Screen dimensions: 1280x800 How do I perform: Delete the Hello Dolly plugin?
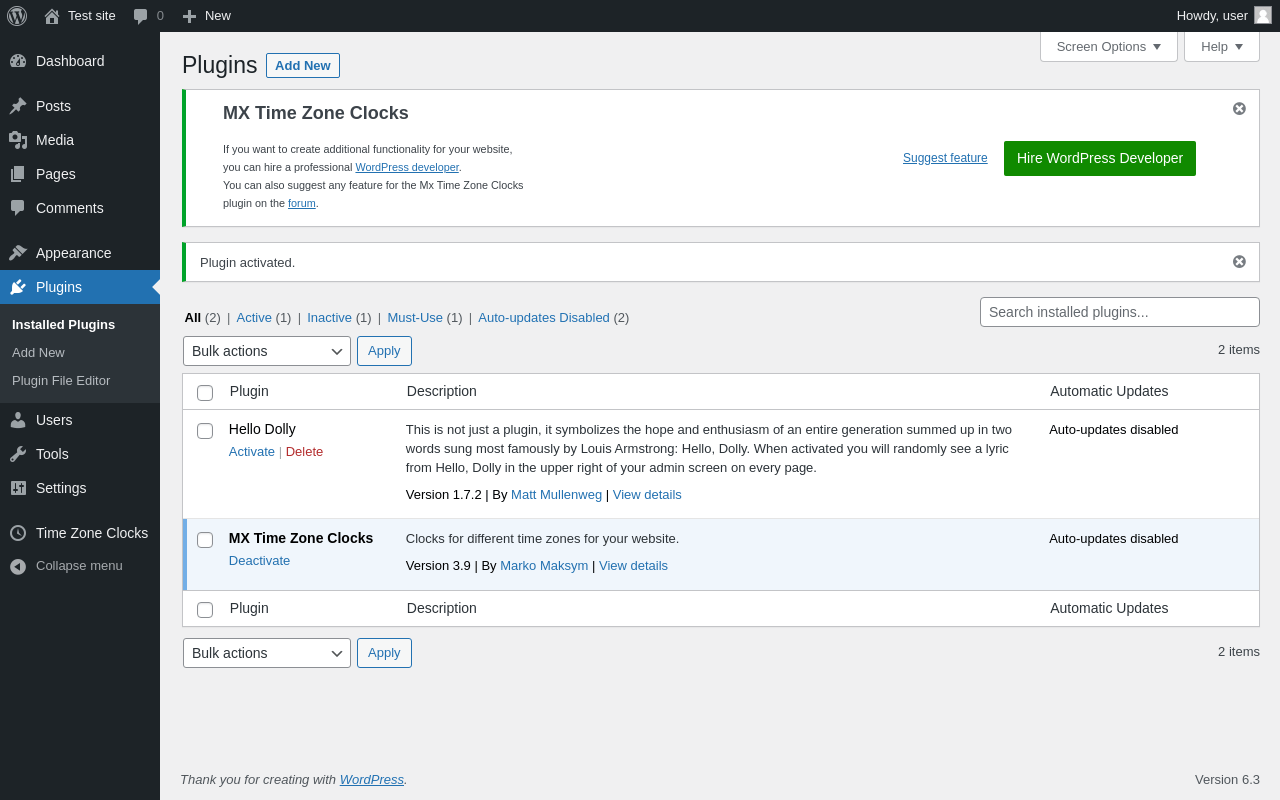[304, 452]
